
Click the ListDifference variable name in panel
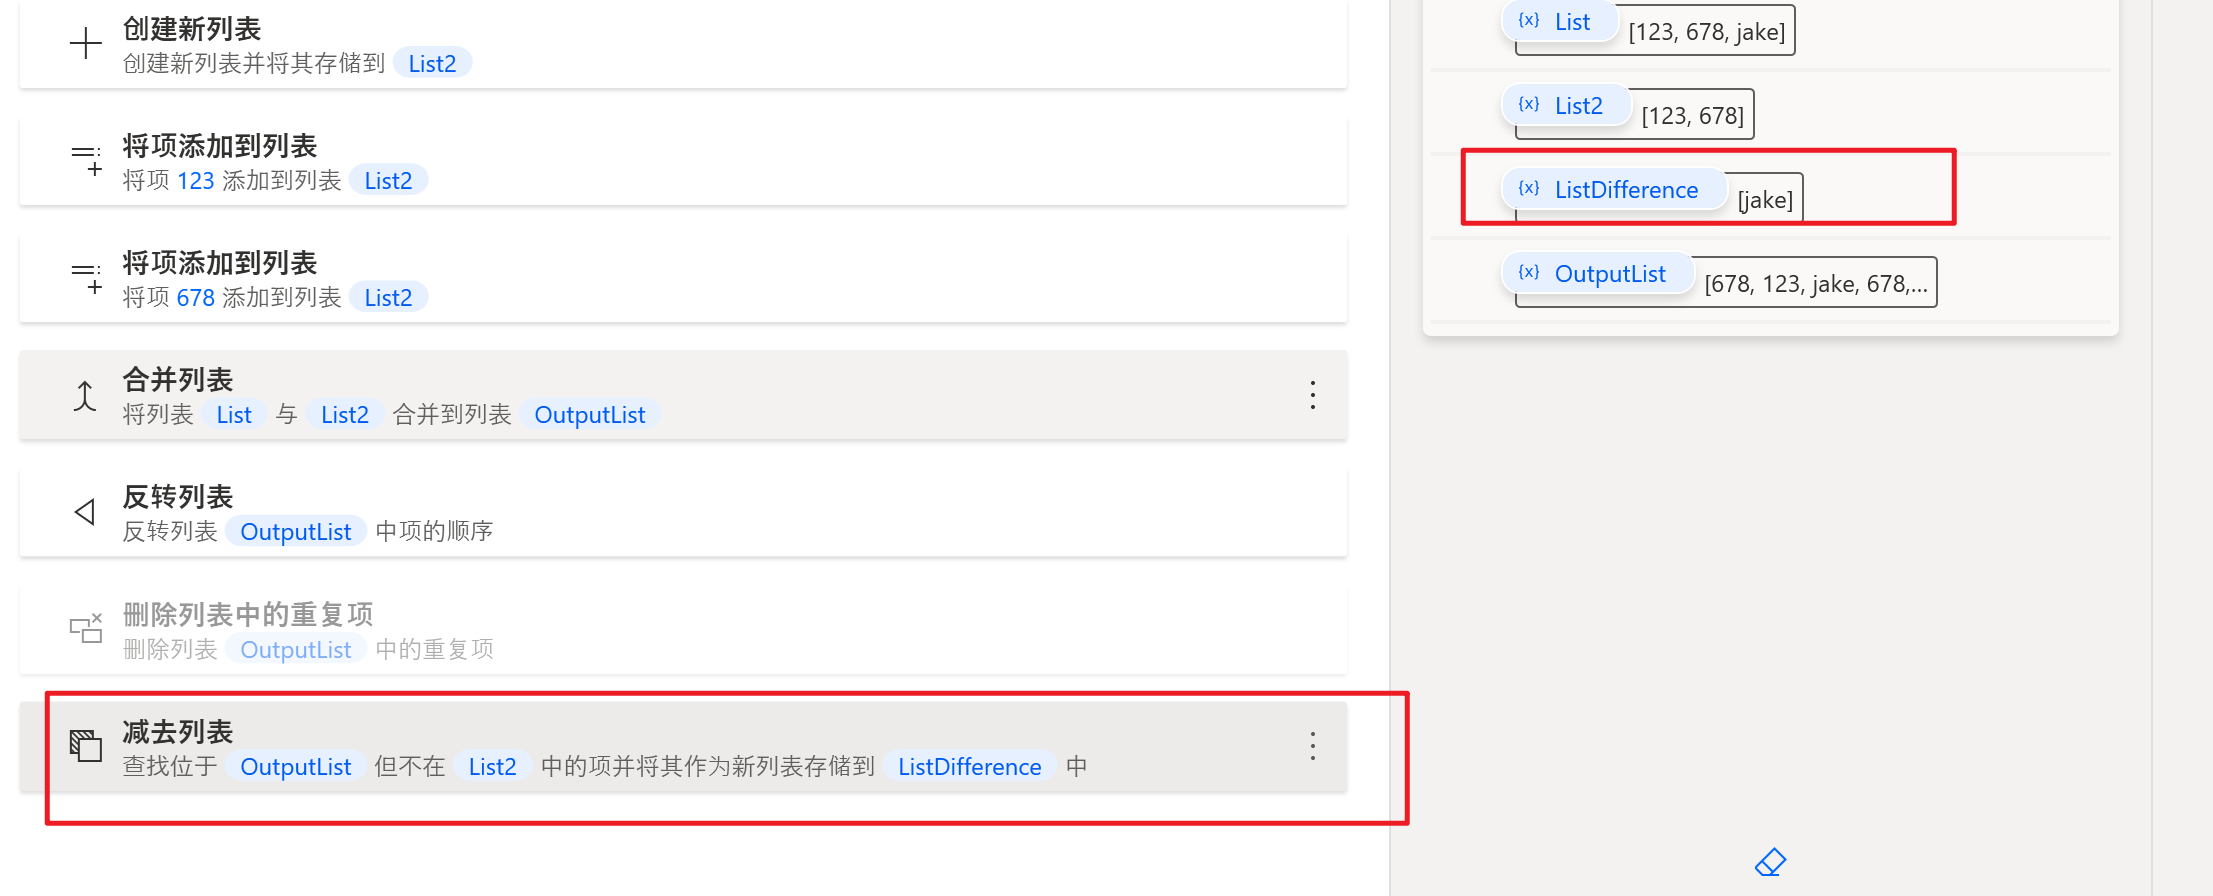pos(1626,190)
